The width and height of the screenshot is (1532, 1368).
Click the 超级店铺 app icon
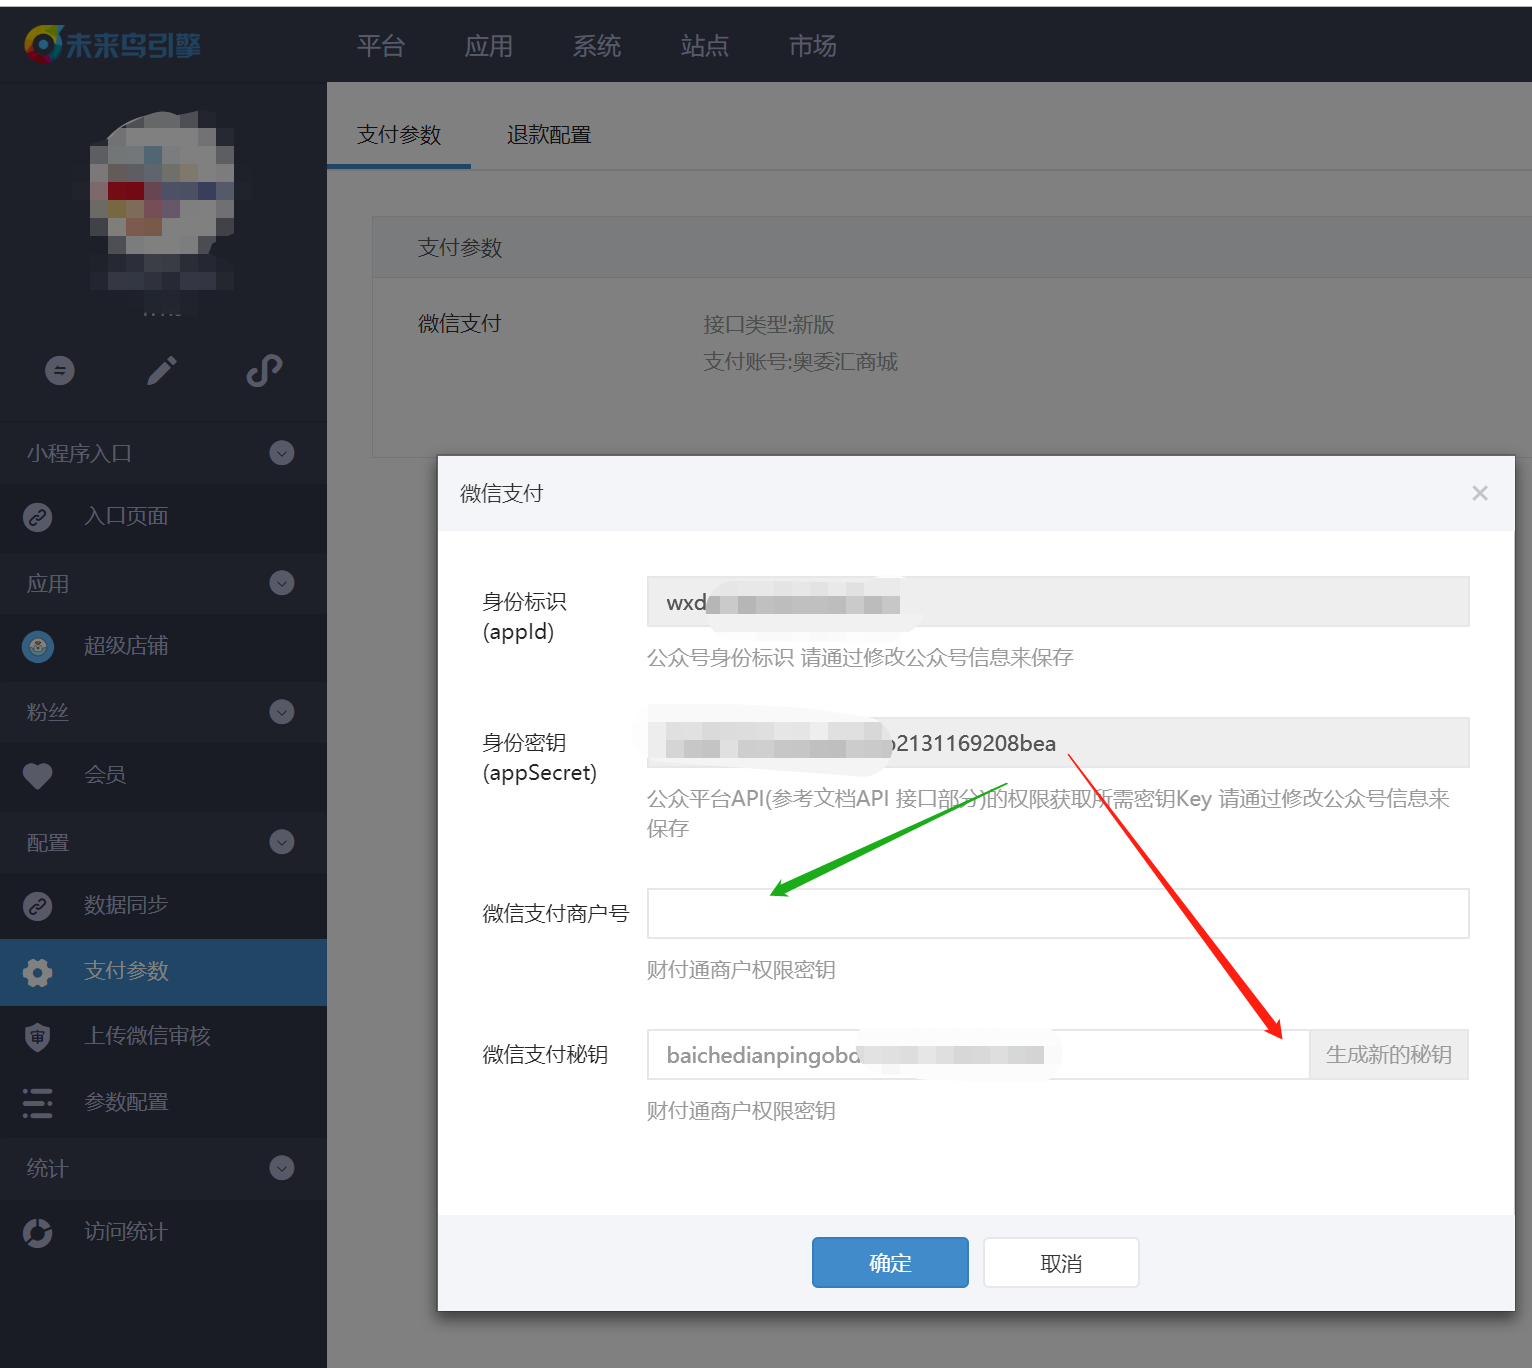[38, 647]
